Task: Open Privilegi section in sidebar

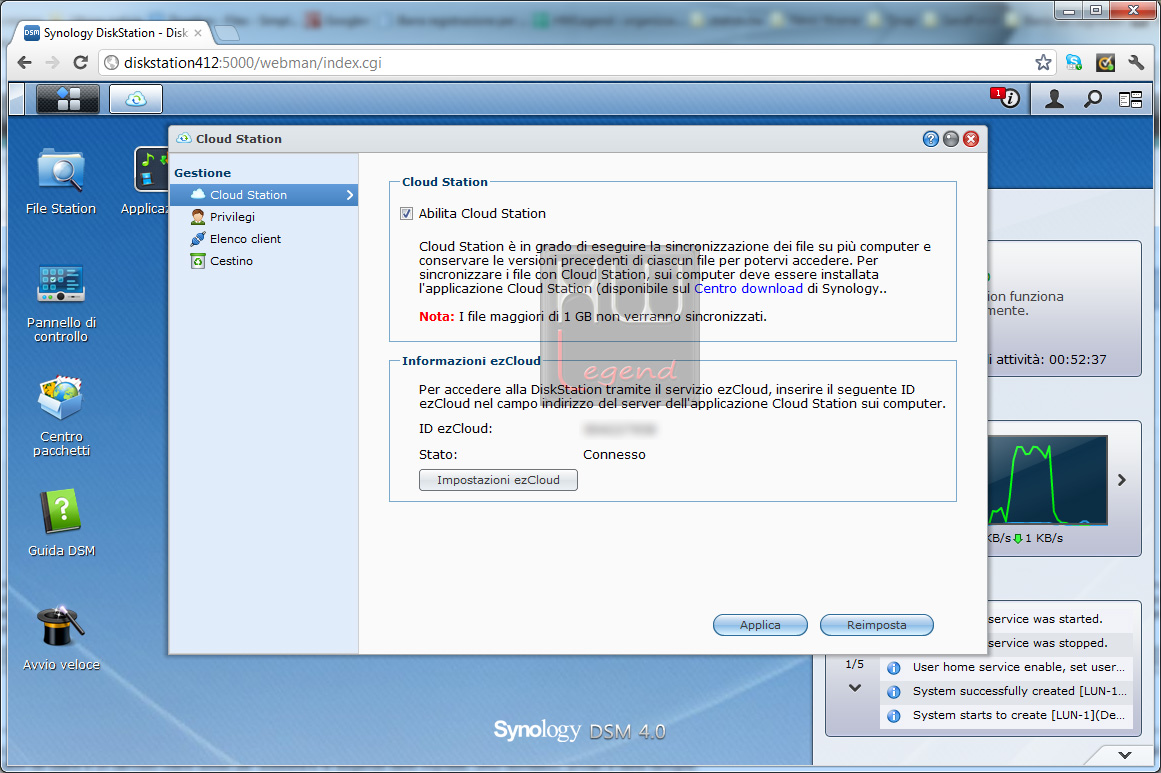Action: point(264,217)
